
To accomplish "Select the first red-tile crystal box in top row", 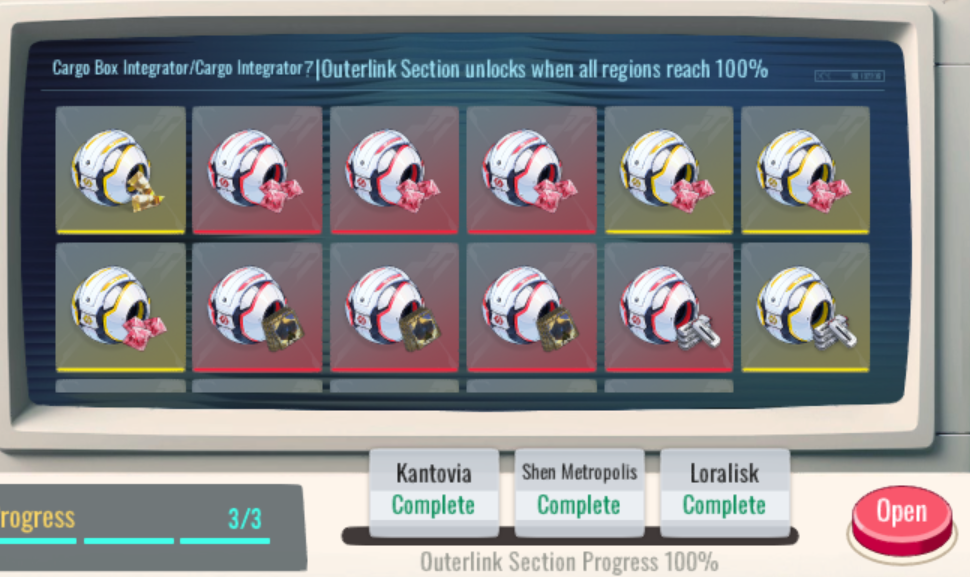I will tap(257, 170).
